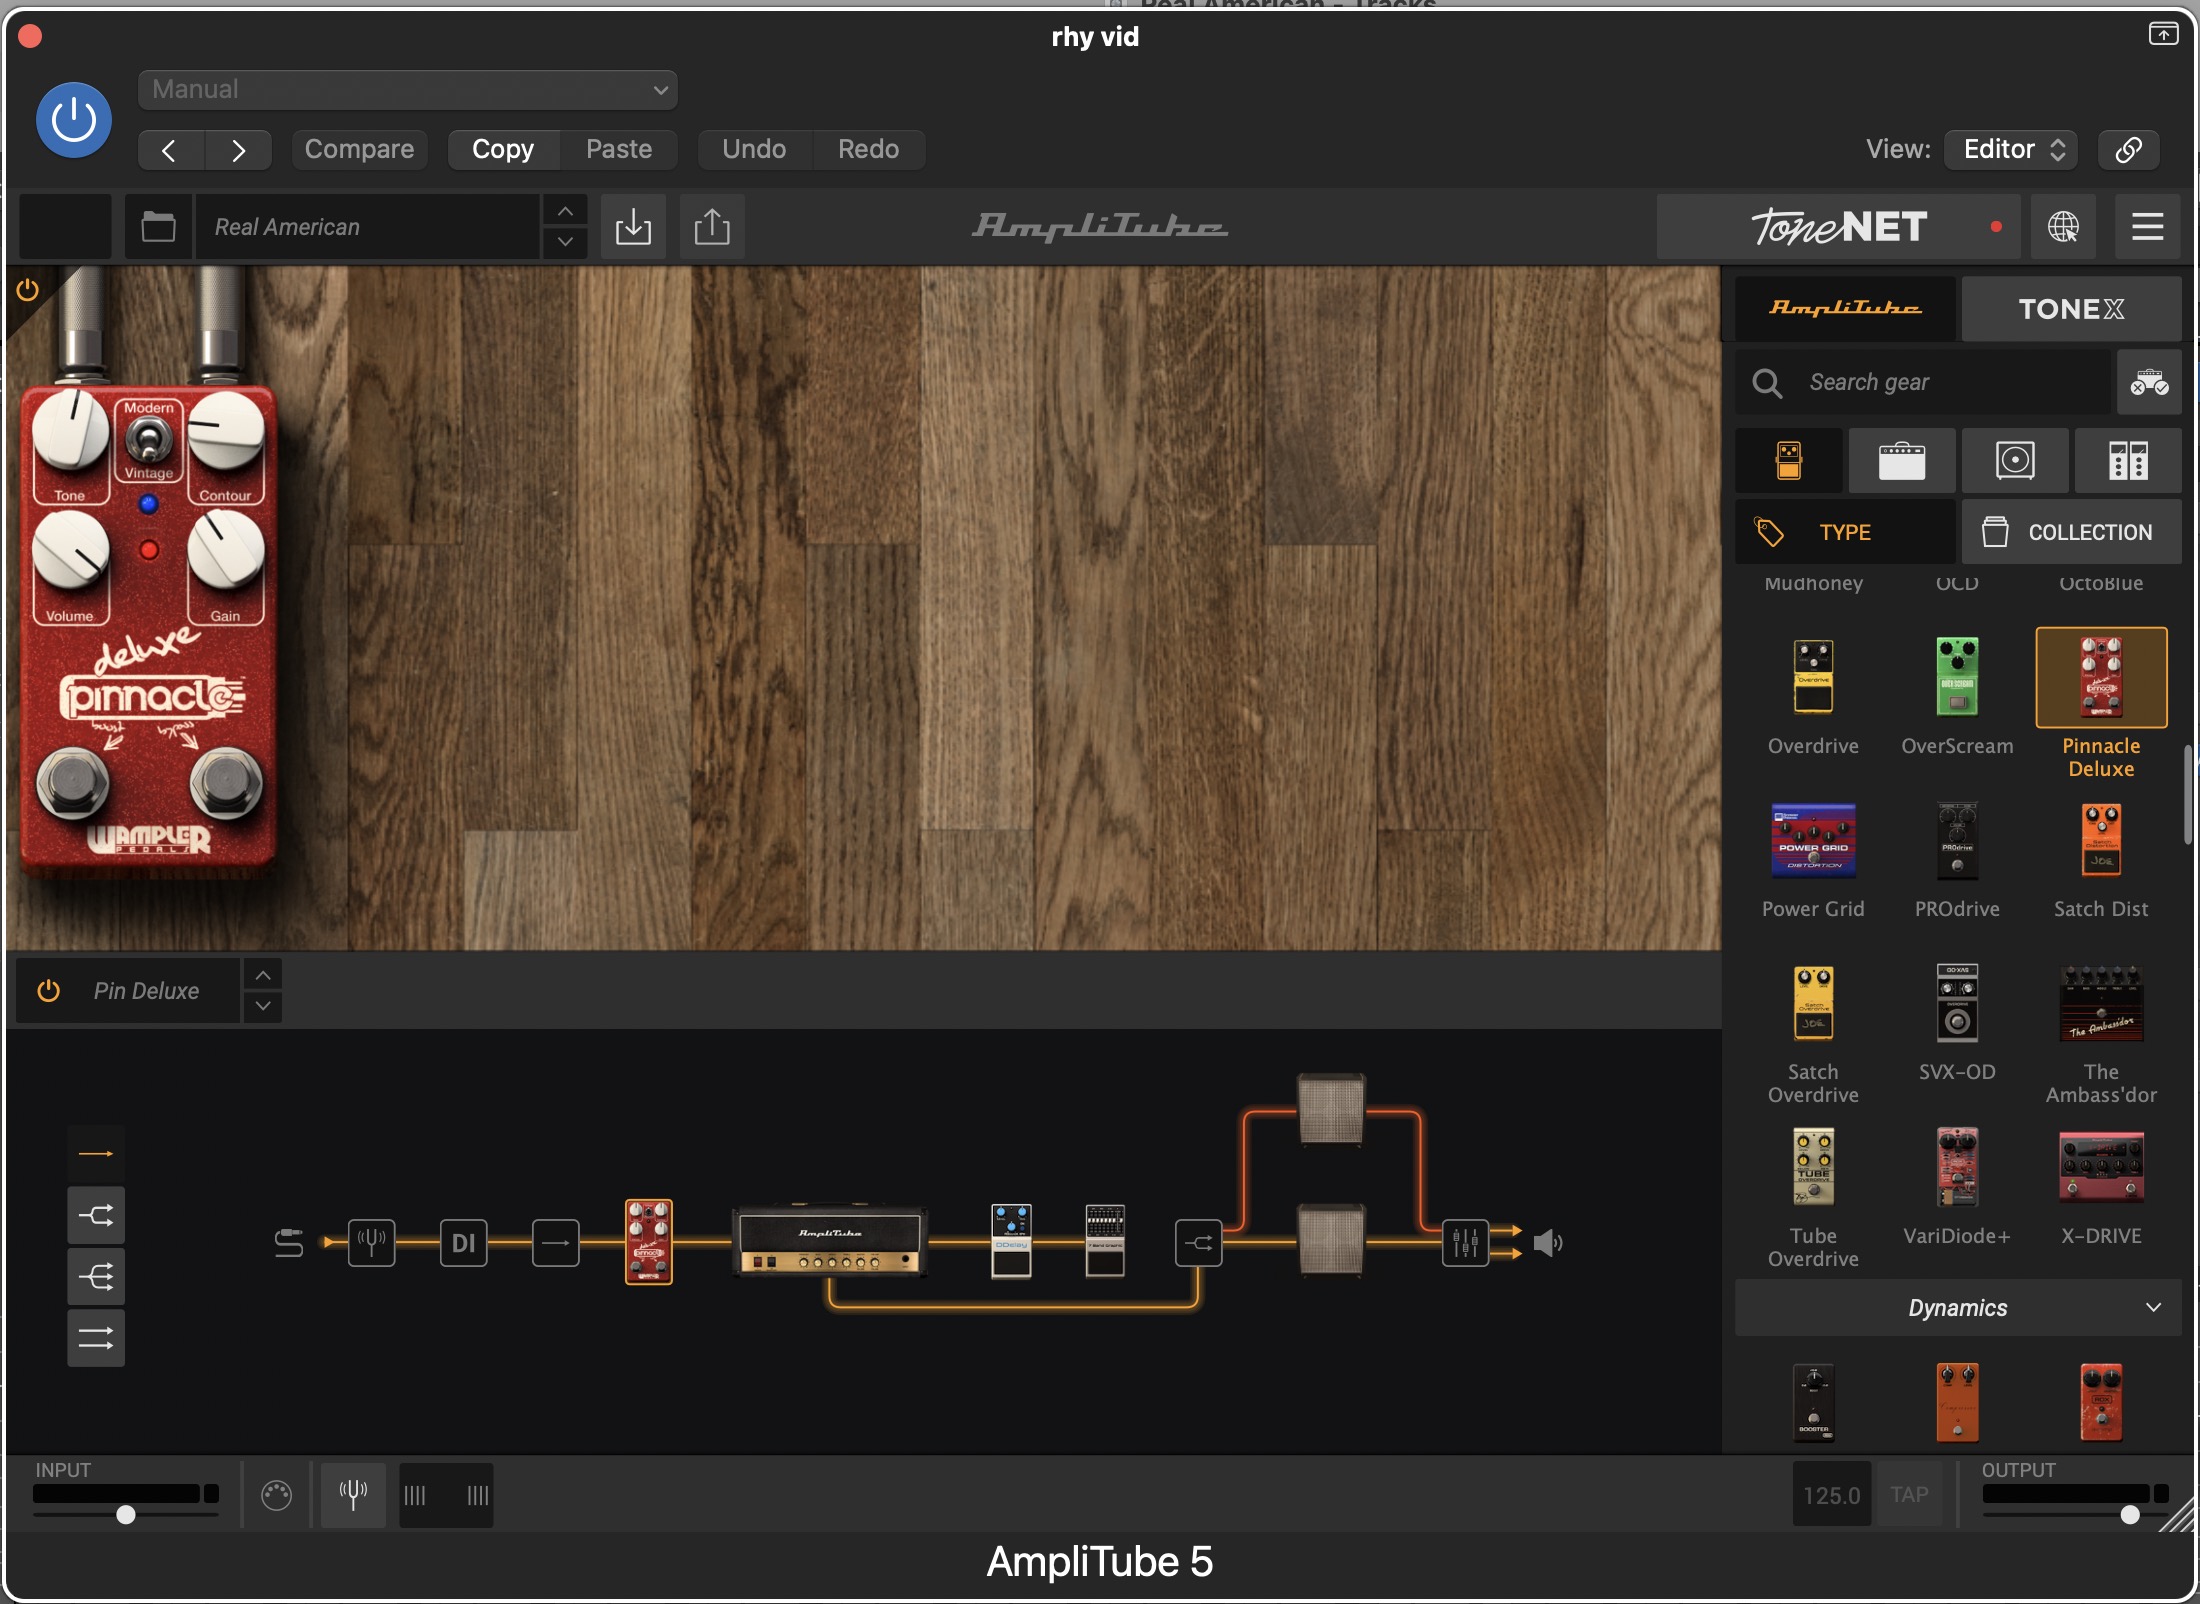Open the preset browser folder icon
This screenshot has width=2200, height=1604.
[158, 227]
